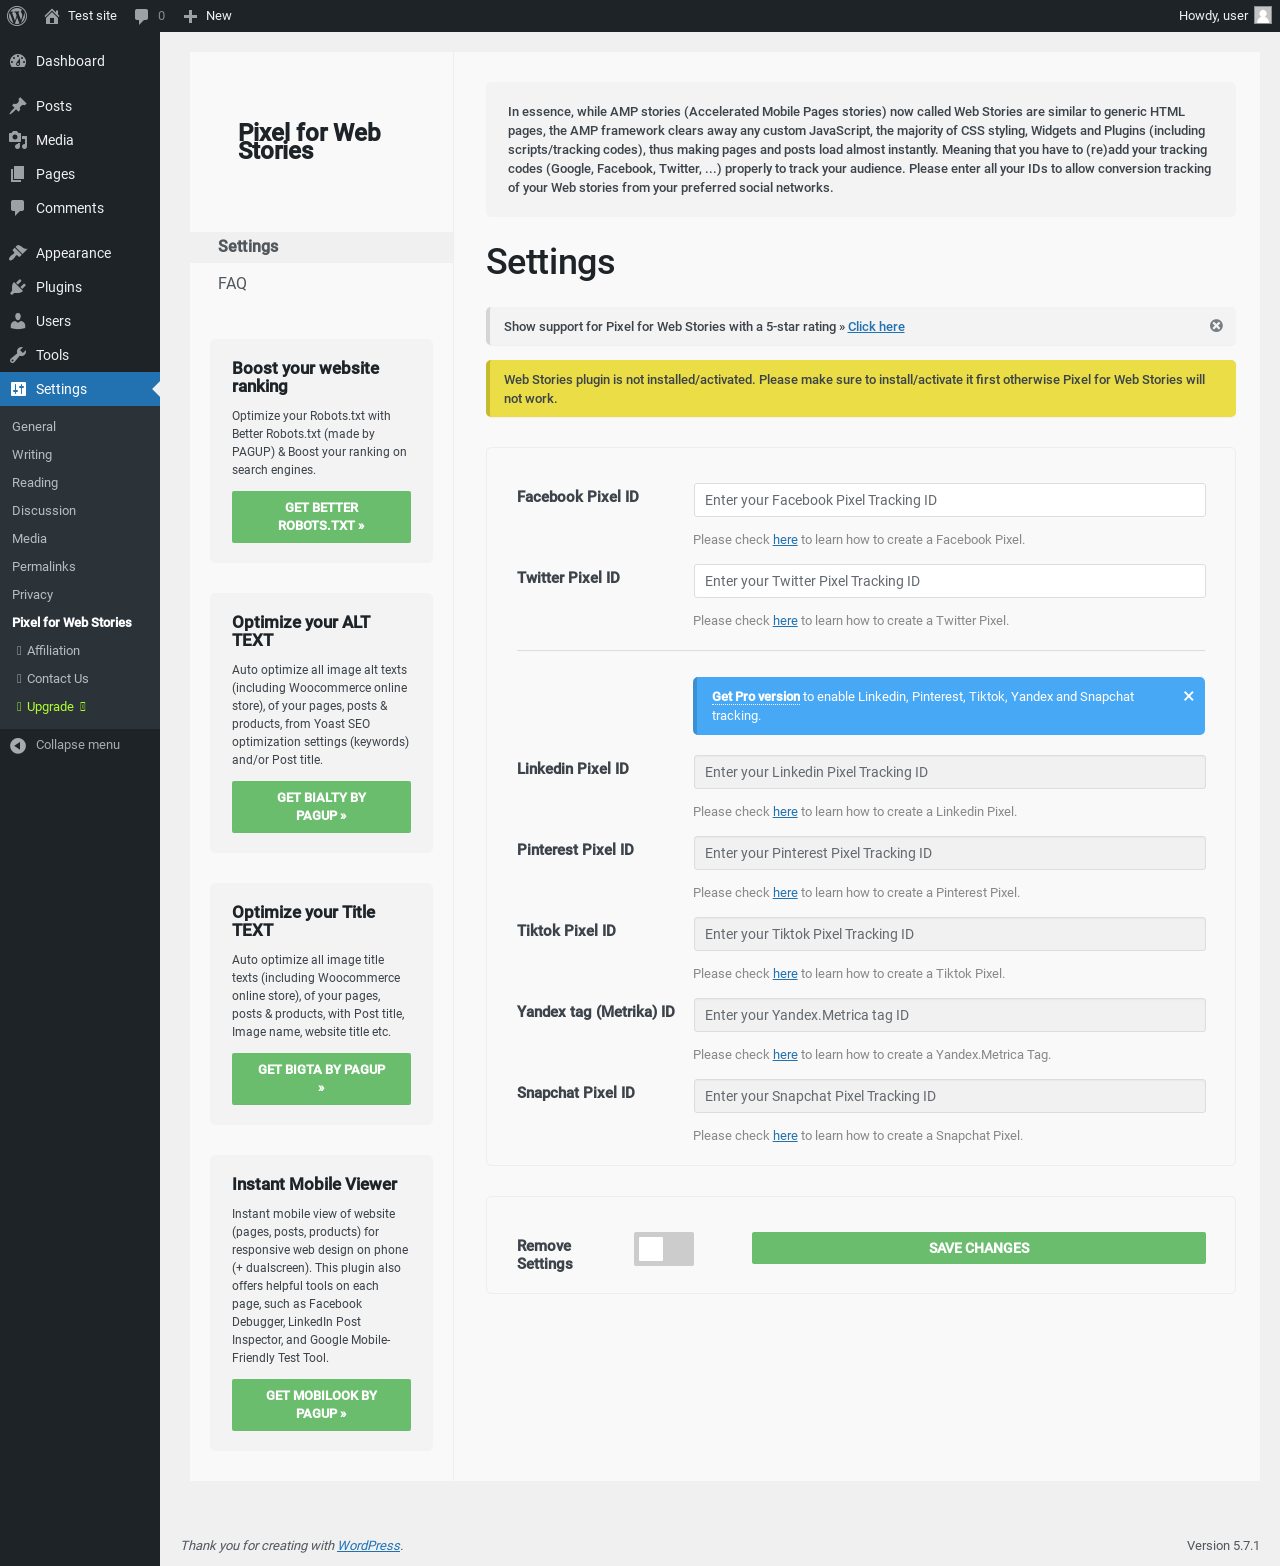Switch to the plugin Settings tab

[321, 247]
